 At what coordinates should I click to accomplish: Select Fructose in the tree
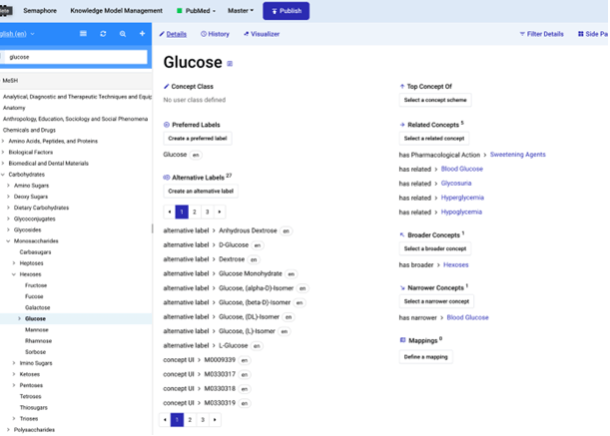click(x=36, y=285)
